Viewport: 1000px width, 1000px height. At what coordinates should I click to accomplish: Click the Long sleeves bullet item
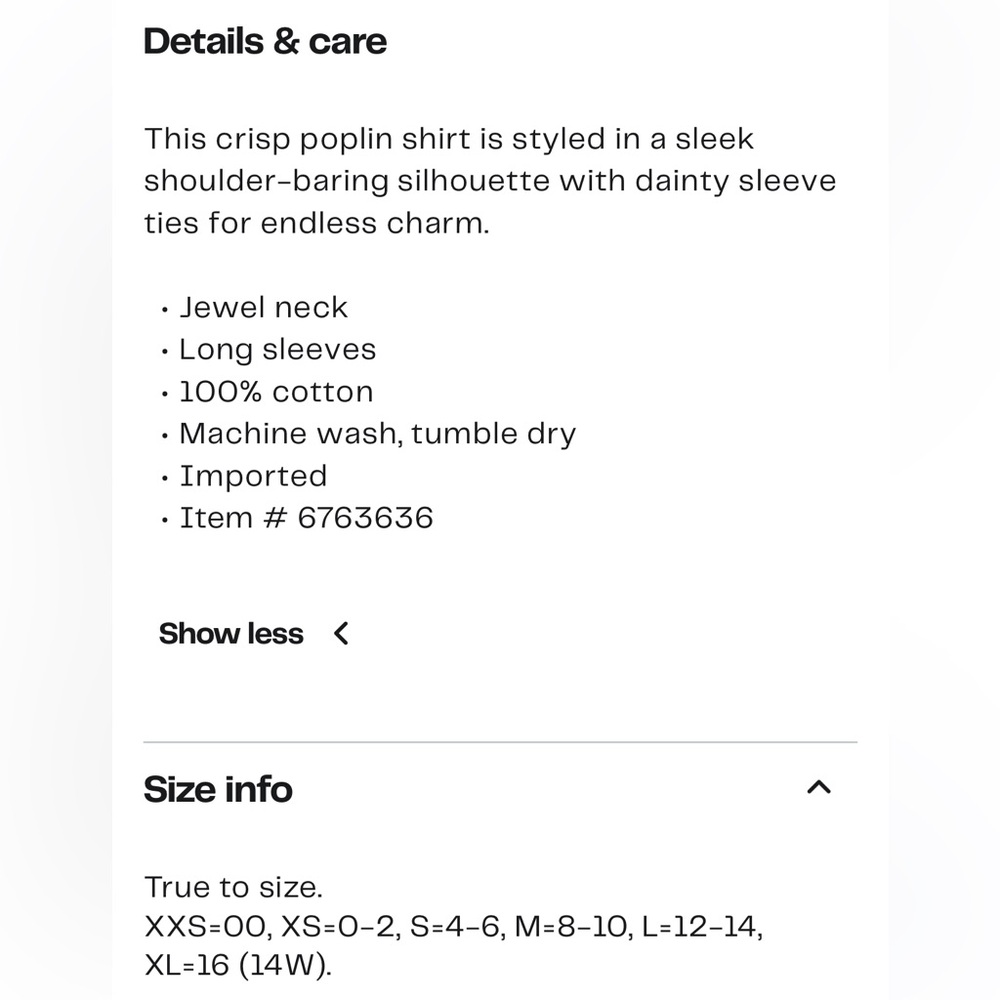click(x=277, y=349)
